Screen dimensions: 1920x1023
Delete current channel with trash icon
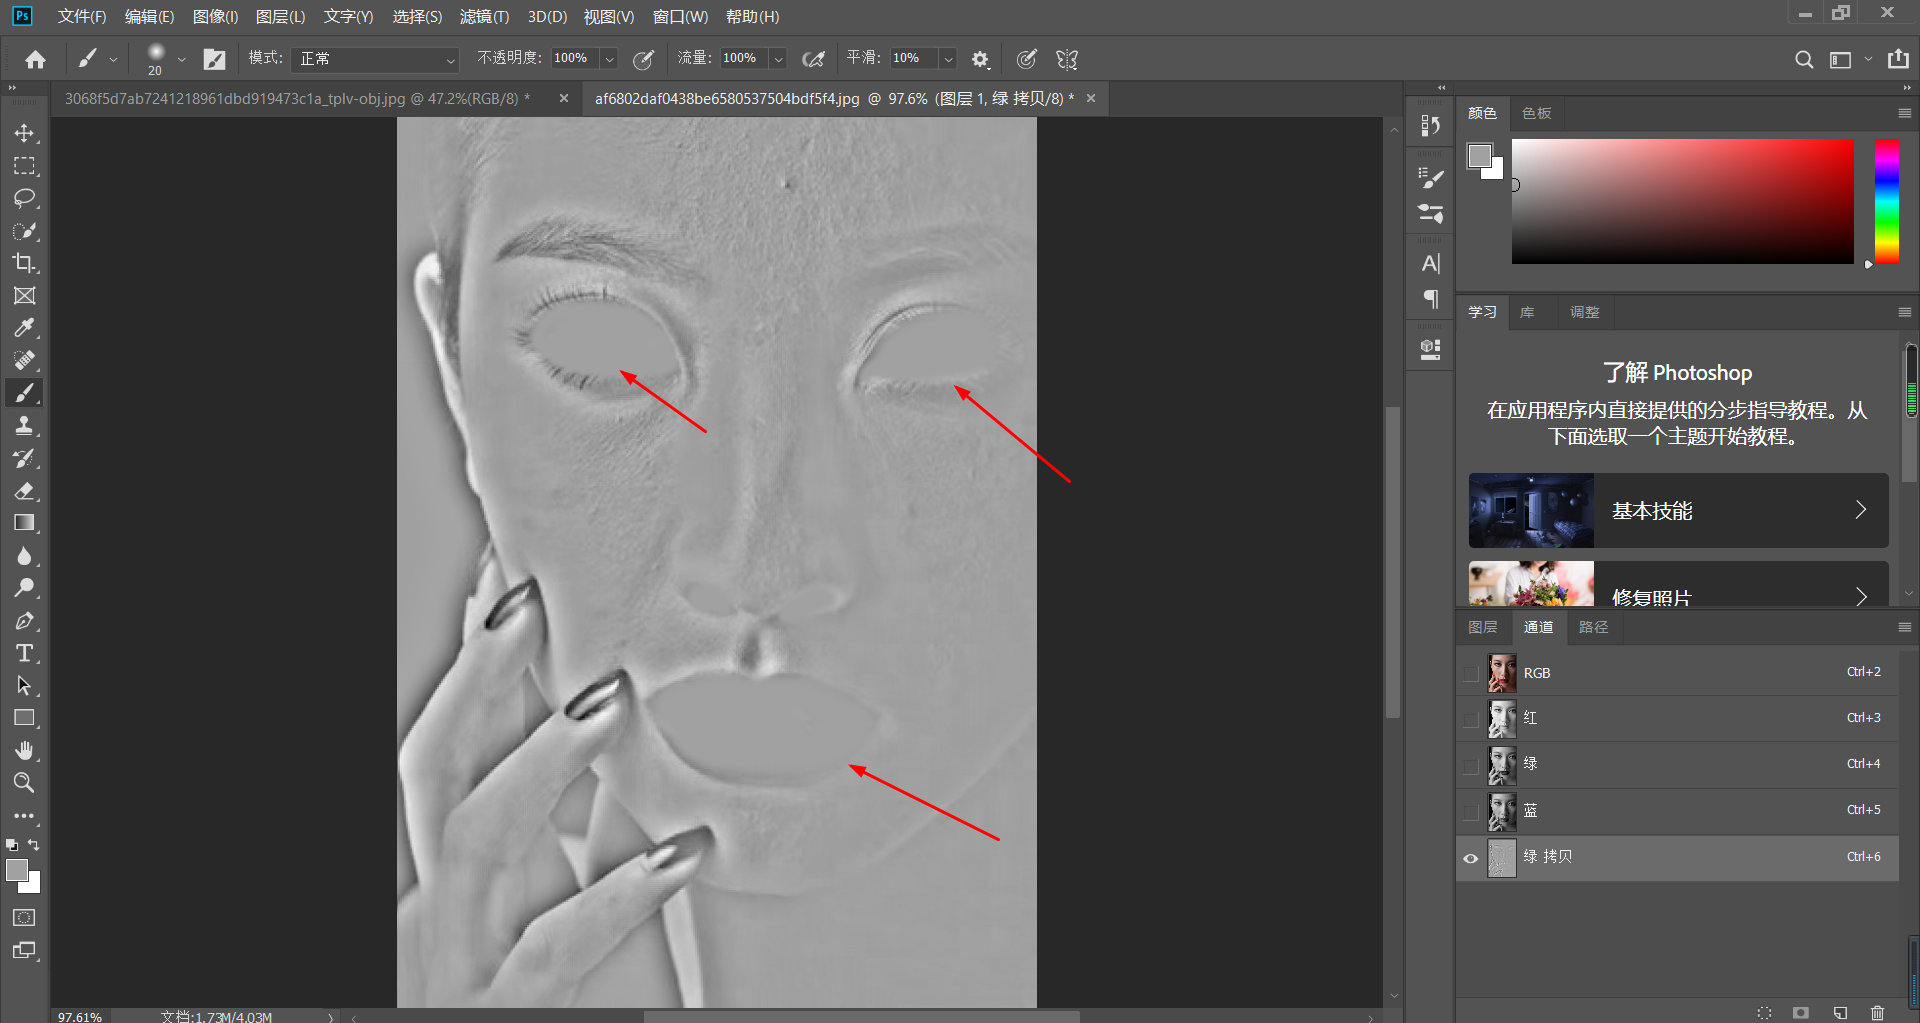pyautogui.click(x=1877, y=1012)
